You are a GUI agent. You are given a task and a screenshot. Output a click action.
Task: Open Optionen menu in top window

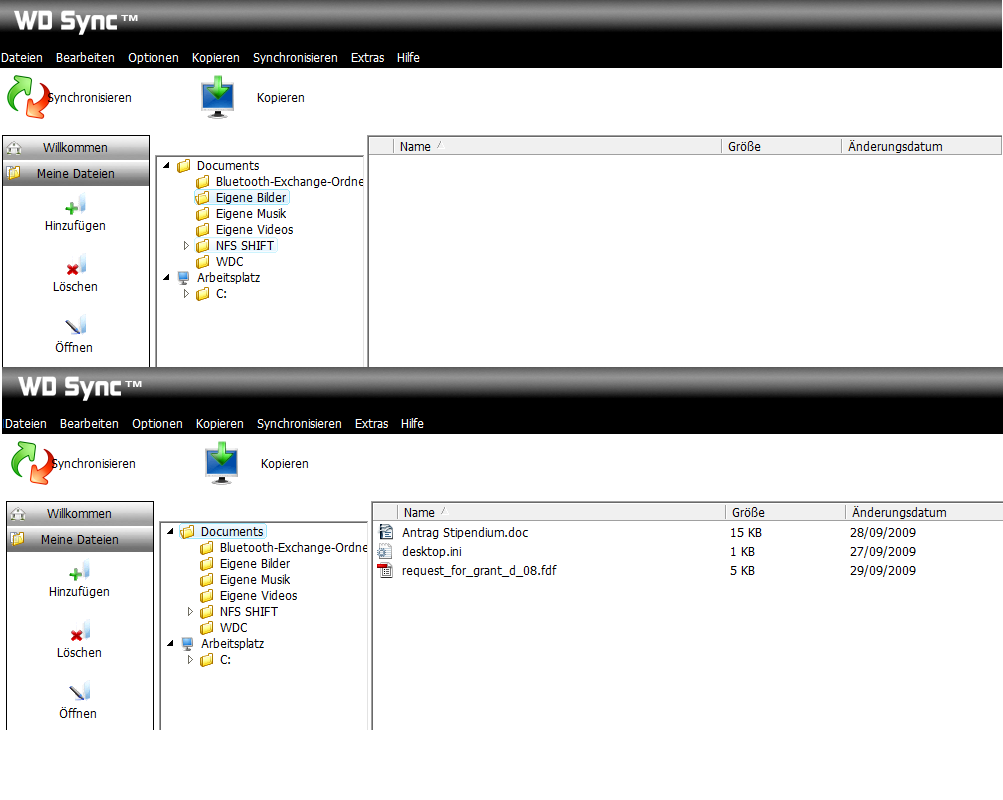[154, 58]
